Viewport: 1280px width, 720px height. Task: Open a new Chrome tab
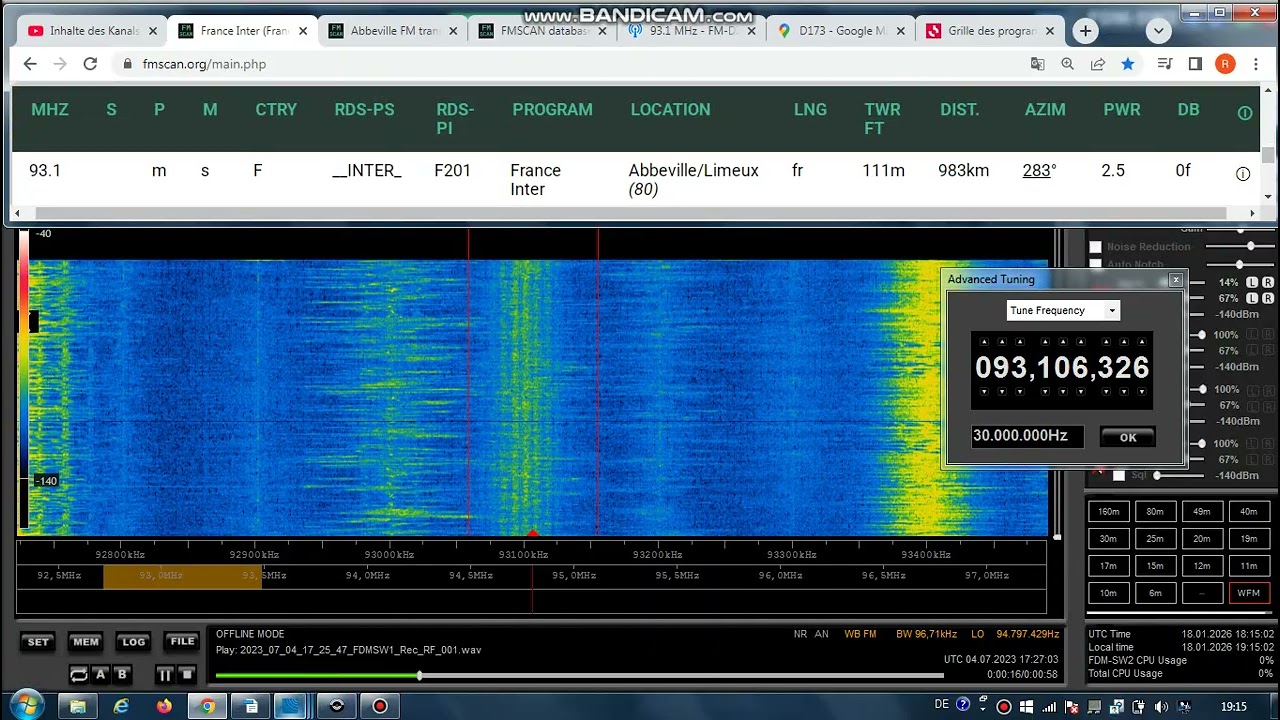[x=1085, y=31]
